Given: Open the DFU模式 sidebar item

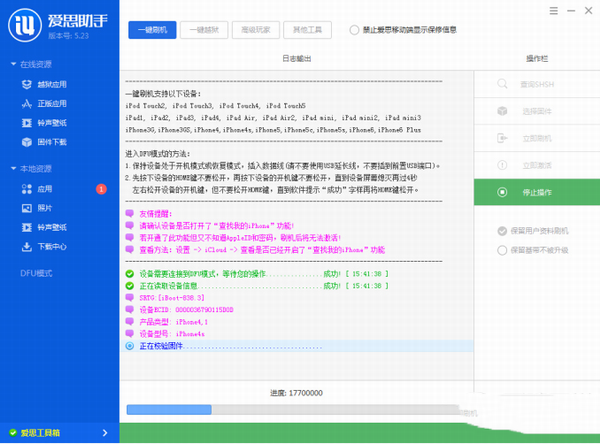Looking at the screenshot, I should 36,273.
